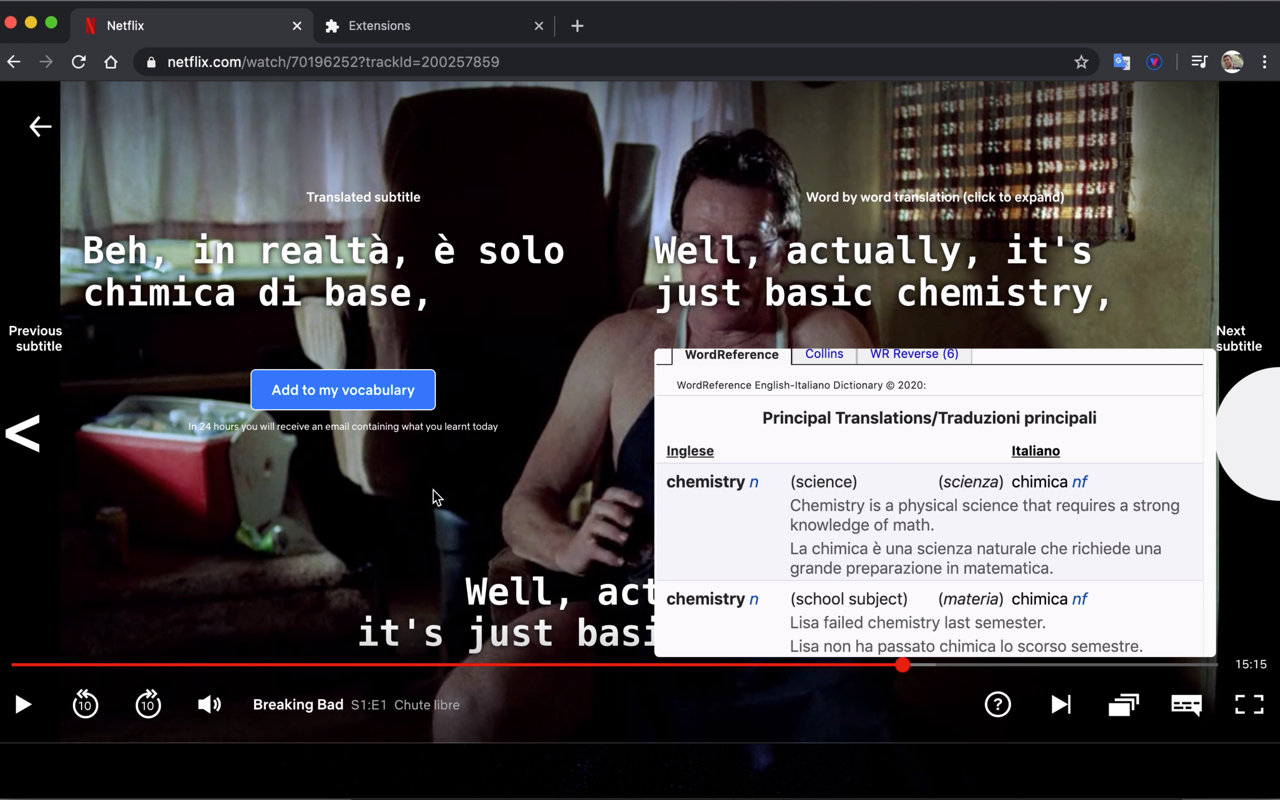This screenshot has width=1280, height=800.
Task: Click the 15:15 remaining time label
Action: click(x=1251, y=664)
